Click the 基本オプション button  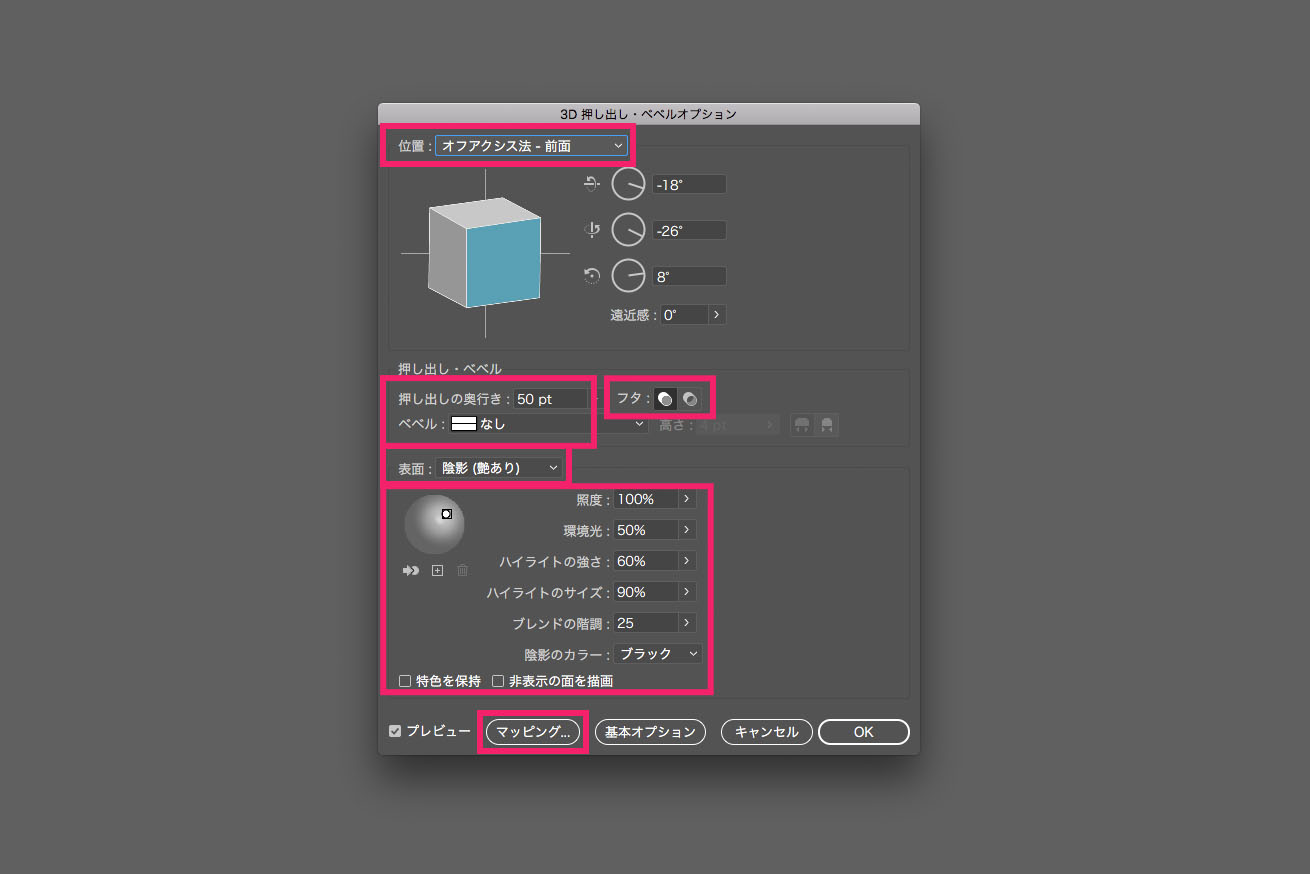(650, 732)
